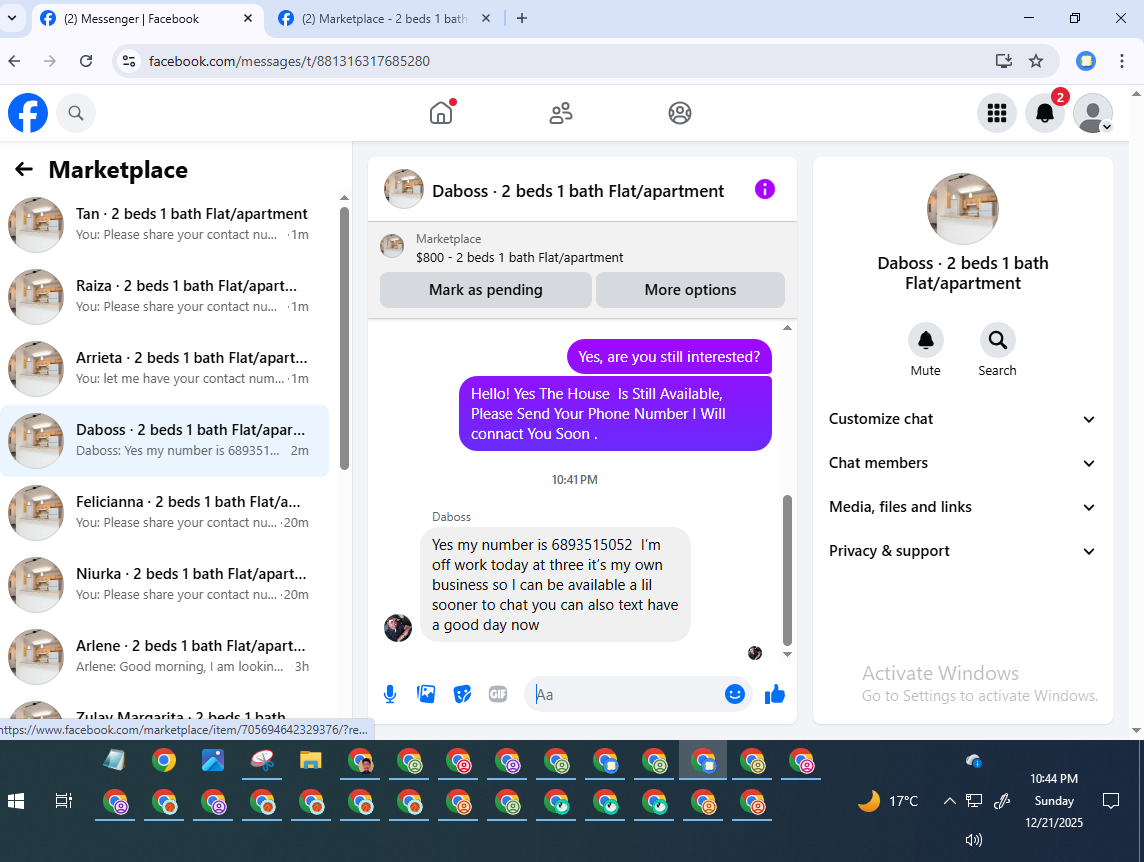Send a thumbs-up like
This screenshot has height=862, width=1144.
click(775, 694)
